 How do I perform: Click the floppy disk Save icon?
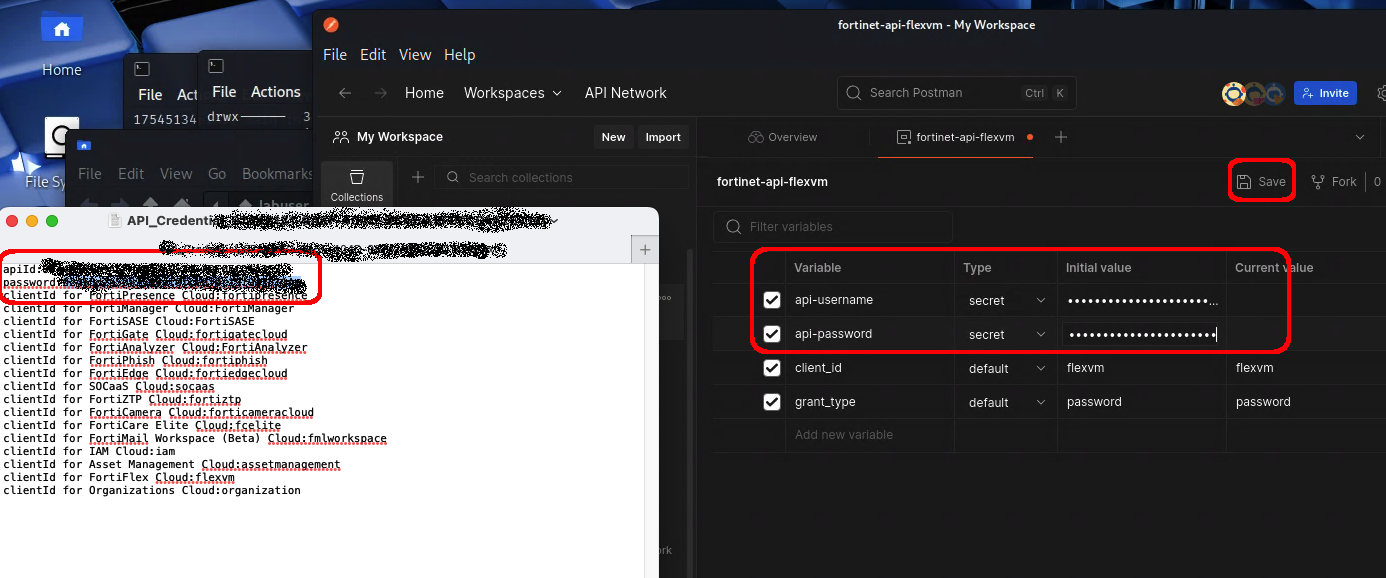1244,182
